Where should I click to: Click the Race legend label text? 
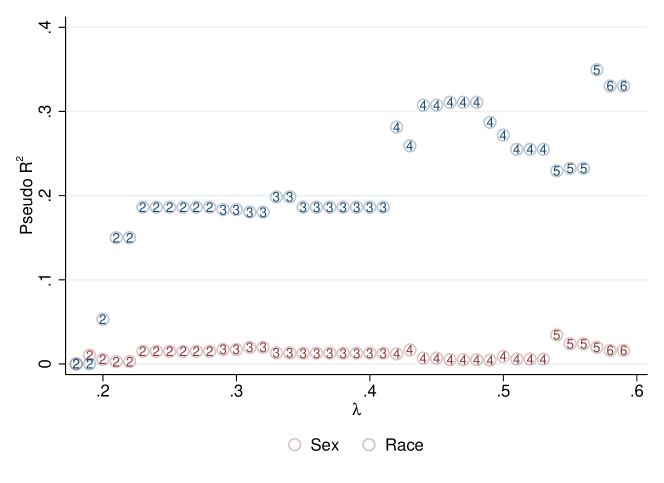[x=403, y=445]
